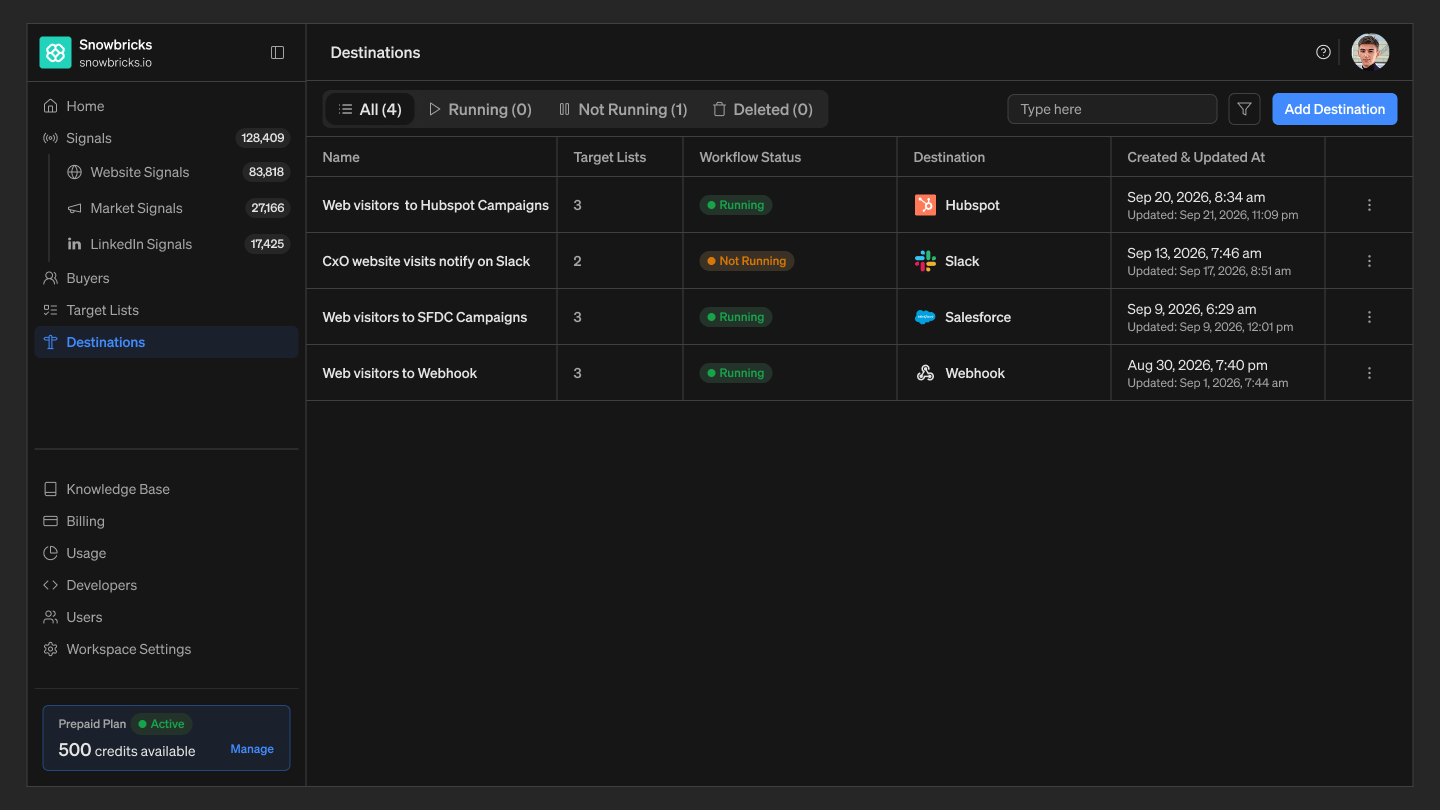Viewport: 1440px width, 810px height.
Task: Click the Not Running status badge
Action: [x=746, y=261]
